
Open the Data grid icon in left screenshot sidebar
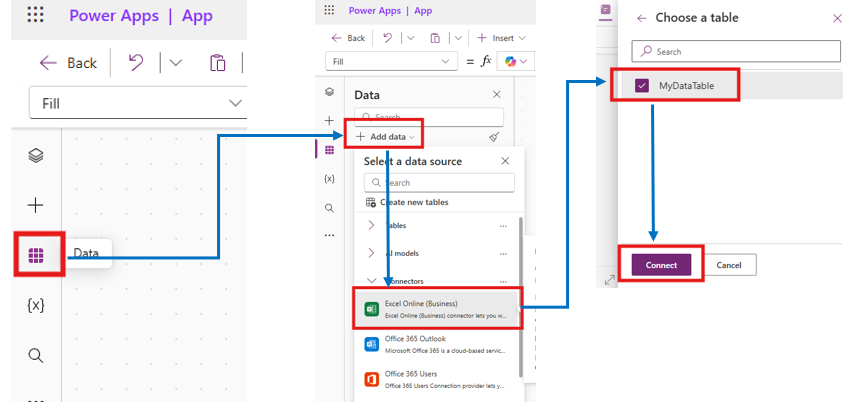click(35, 255)
